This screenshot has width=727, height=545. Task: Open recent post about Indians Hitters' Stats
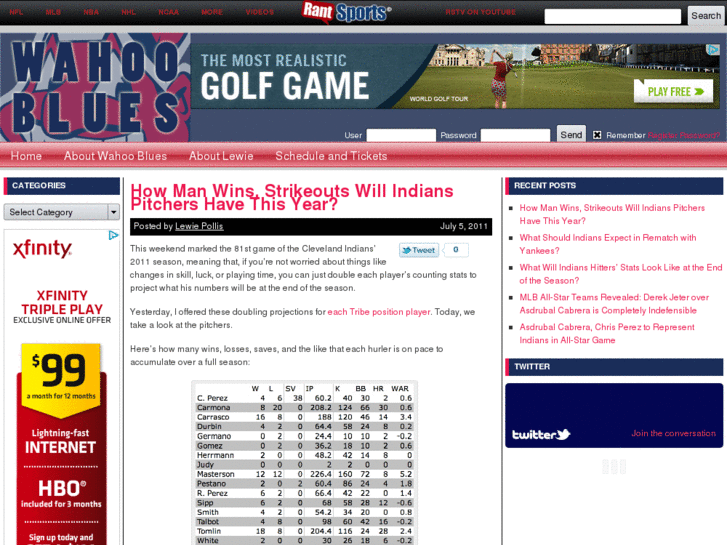point(621,274)
